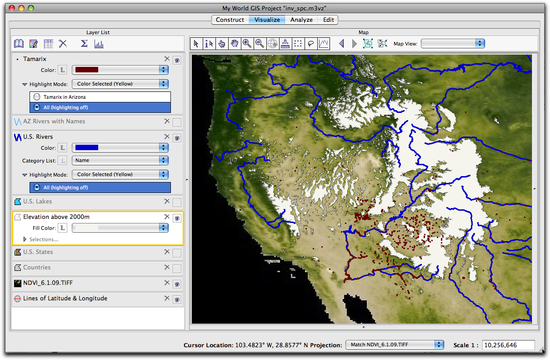Zoom to active layer extent icon

pyautogui.click(x=382, y=44)
